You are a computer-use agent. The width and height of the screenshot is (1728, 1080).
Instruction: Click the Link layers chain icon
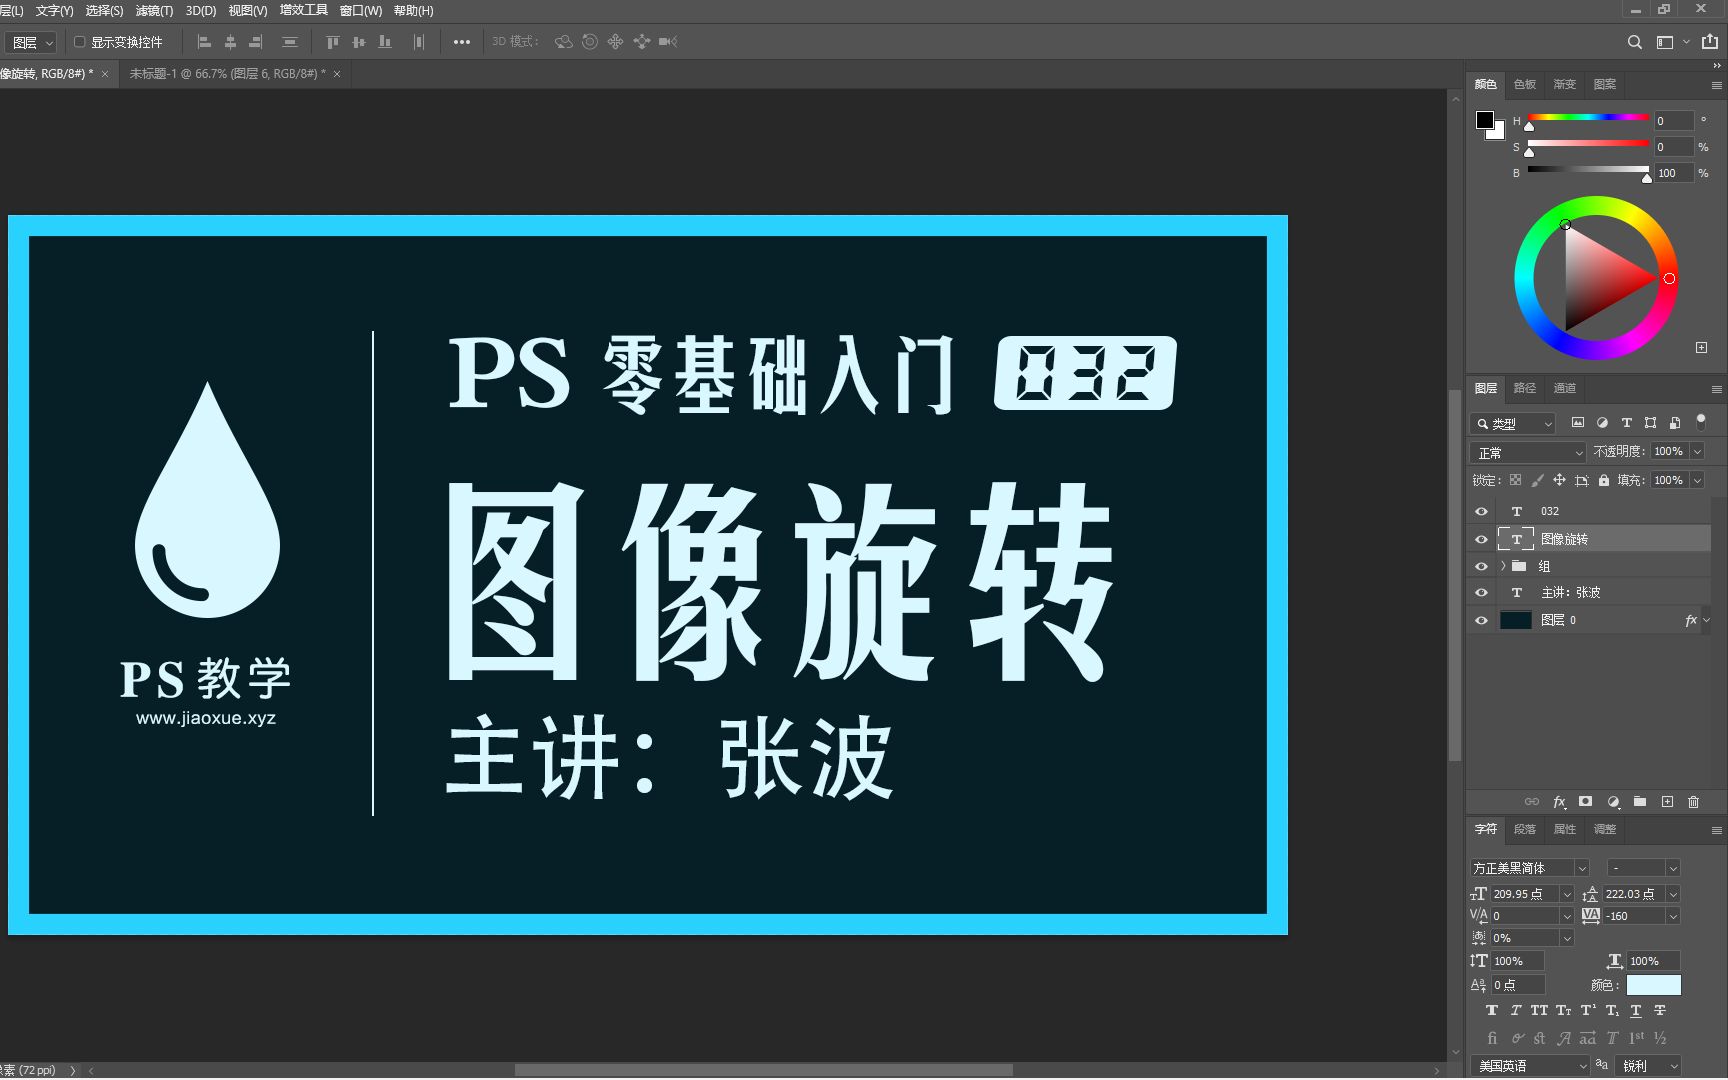[x=1532, y=801]
